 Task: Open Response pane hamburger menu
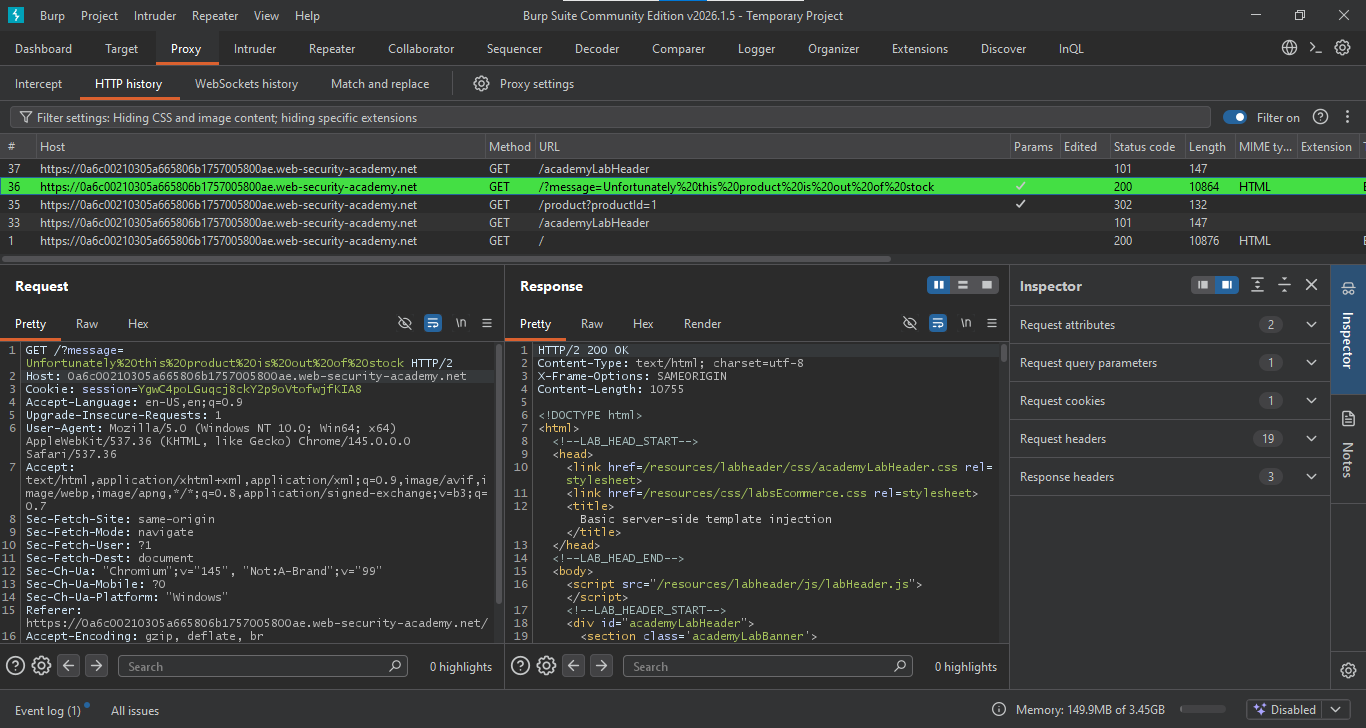[x=992, y=323]
